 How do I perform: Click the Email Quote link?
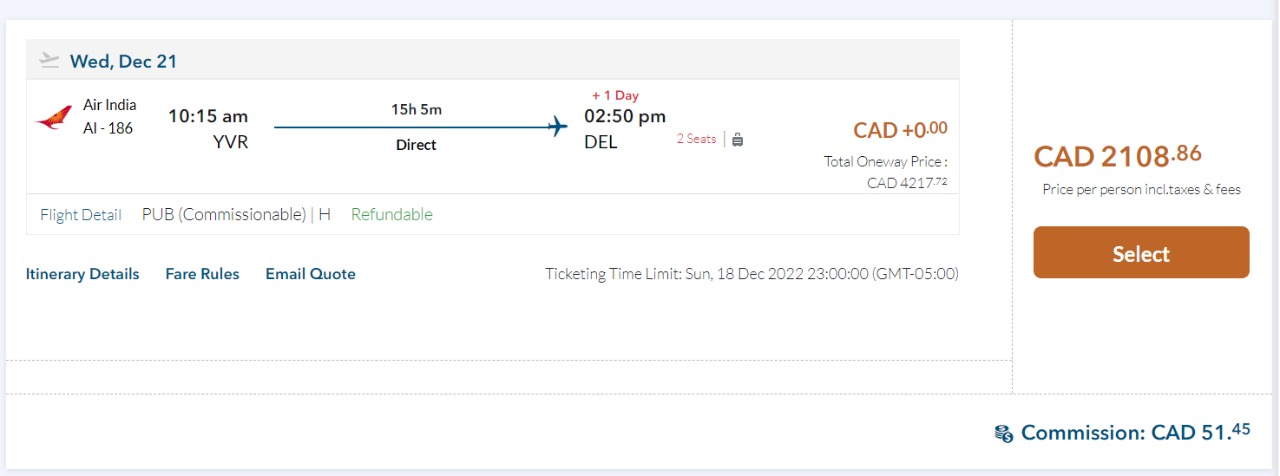point(310,274)
